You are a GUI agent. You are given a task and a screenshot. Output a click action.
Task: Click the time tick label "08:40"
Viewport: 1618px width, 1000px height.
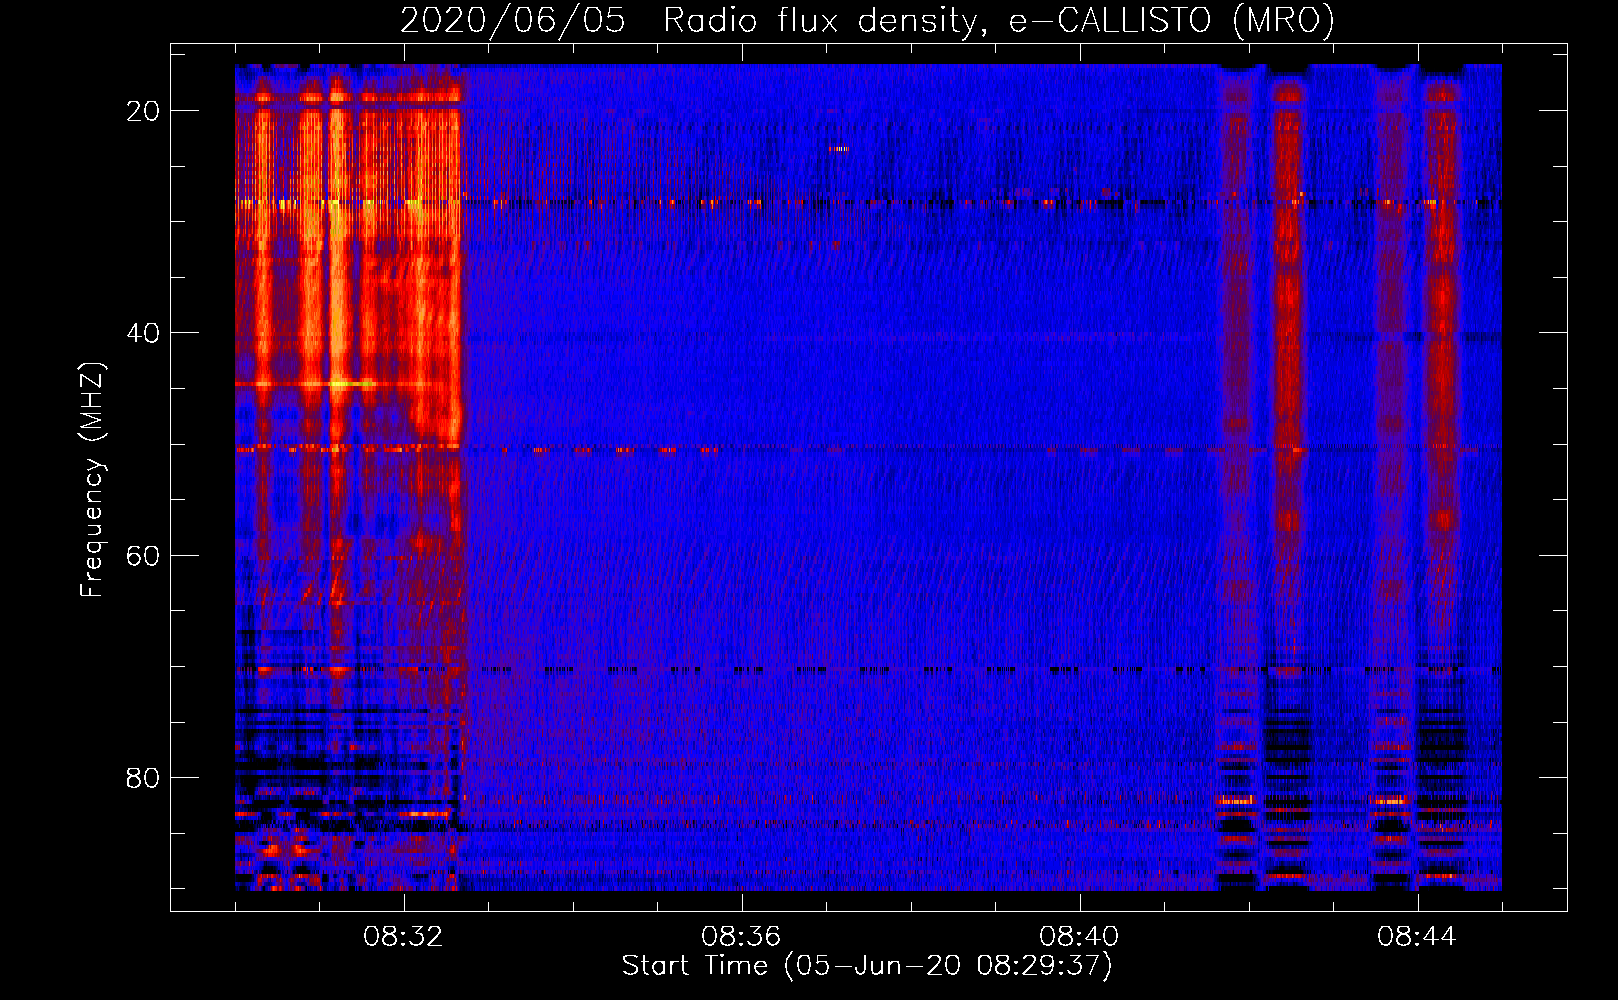(x=1079, y=937)
